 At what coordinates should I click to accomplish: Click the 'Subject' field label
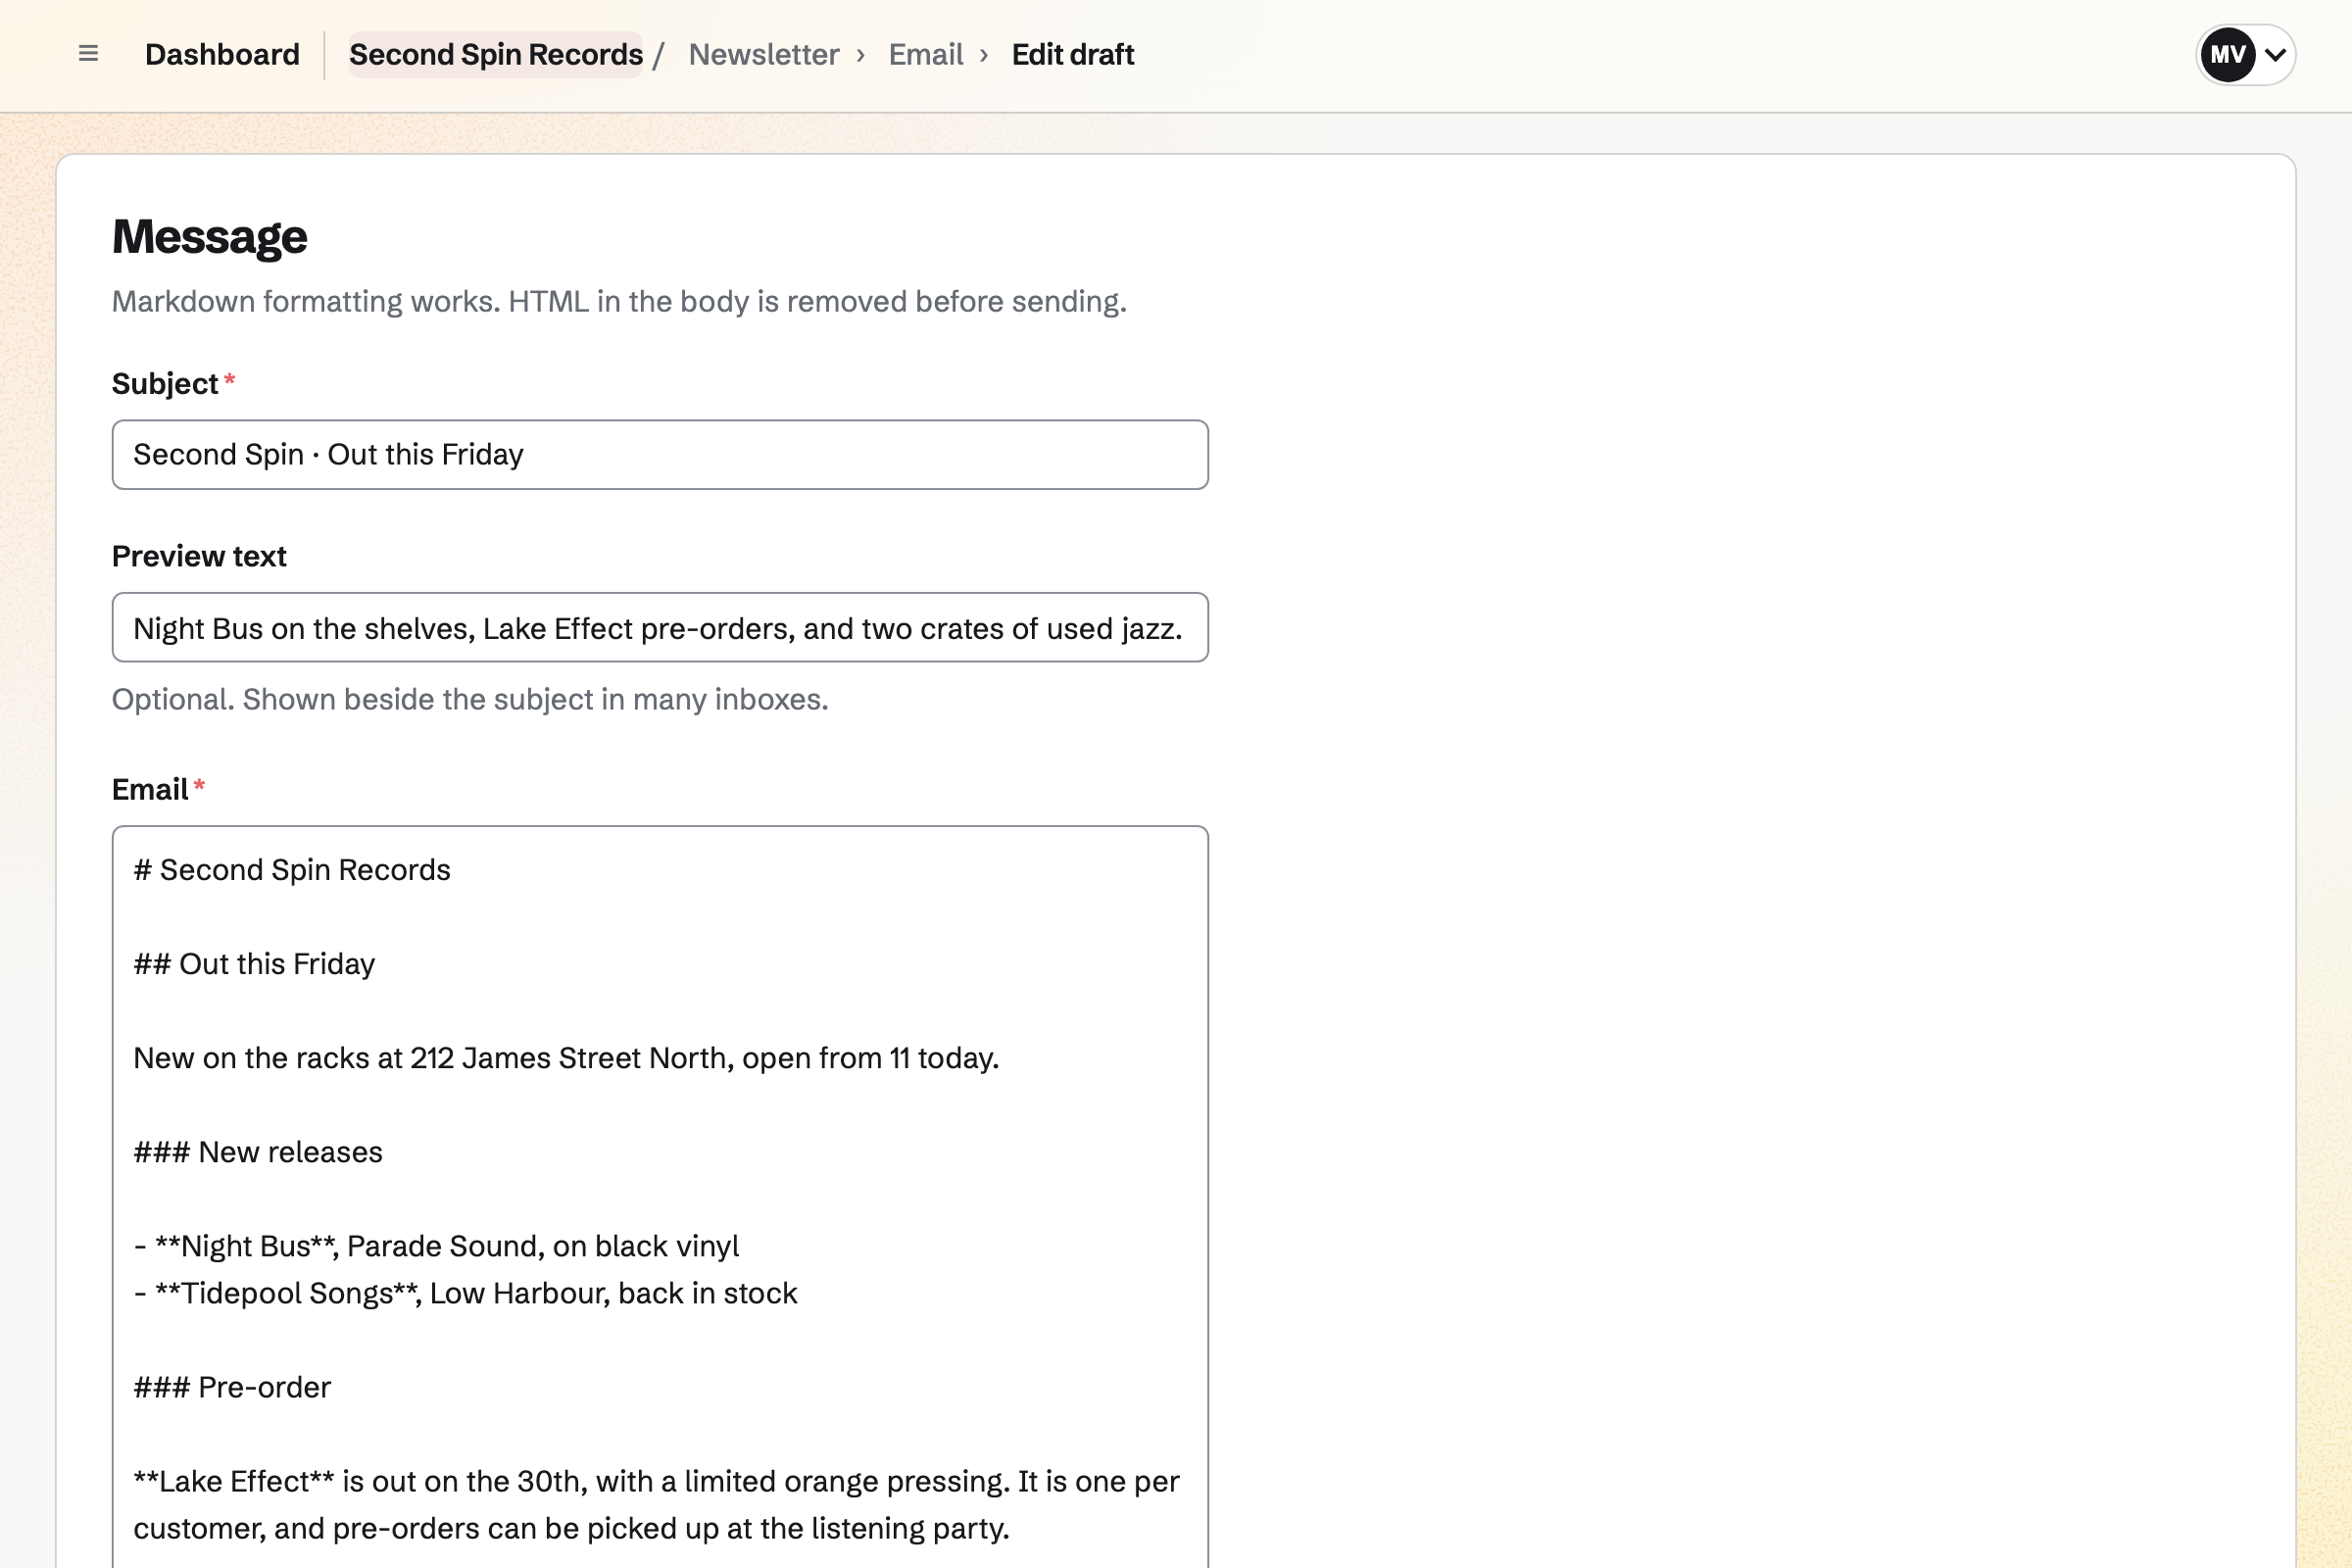165,384
